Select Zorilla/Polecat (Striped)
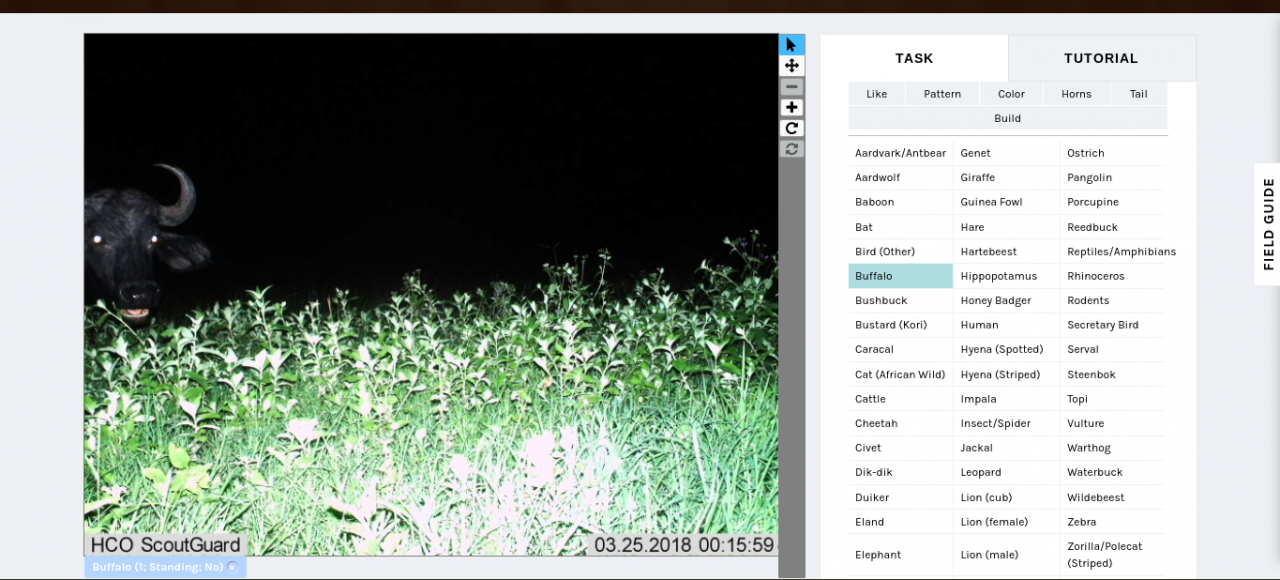 [x=1113, y=555]
